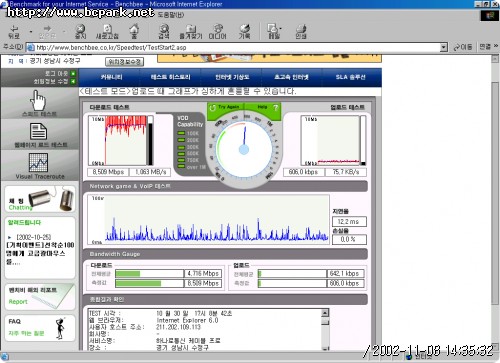500x363 pixels.
Task: Expand the address bar dropdown arrow
Action: [443, 47]
